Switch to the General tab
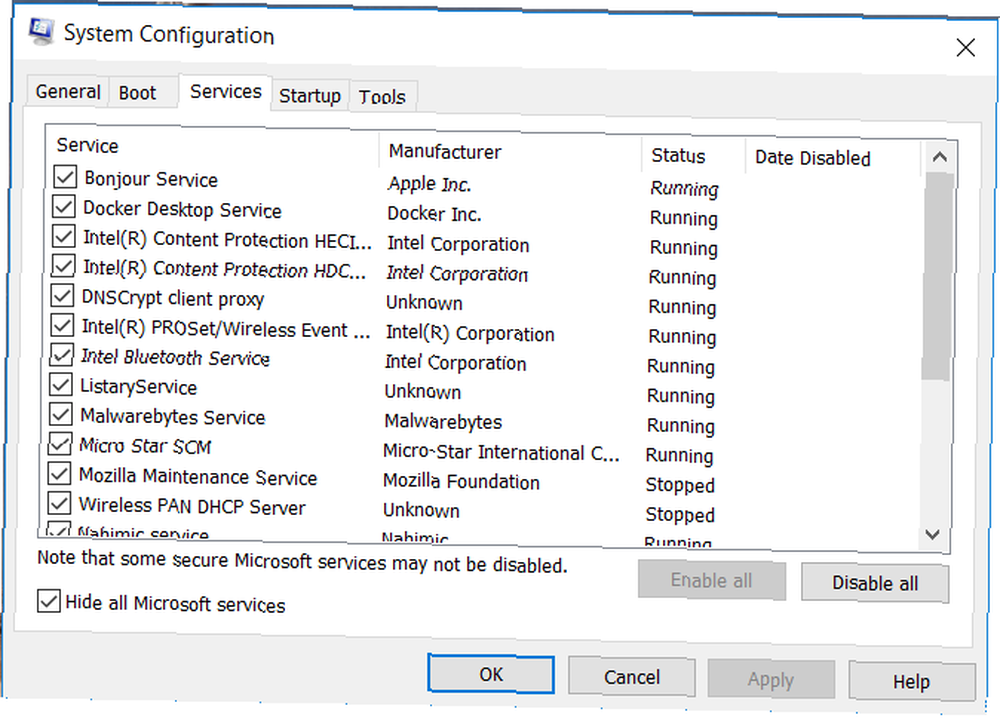Image resolution: width=1000 pixels, height=718 pixels. [68, 92]
